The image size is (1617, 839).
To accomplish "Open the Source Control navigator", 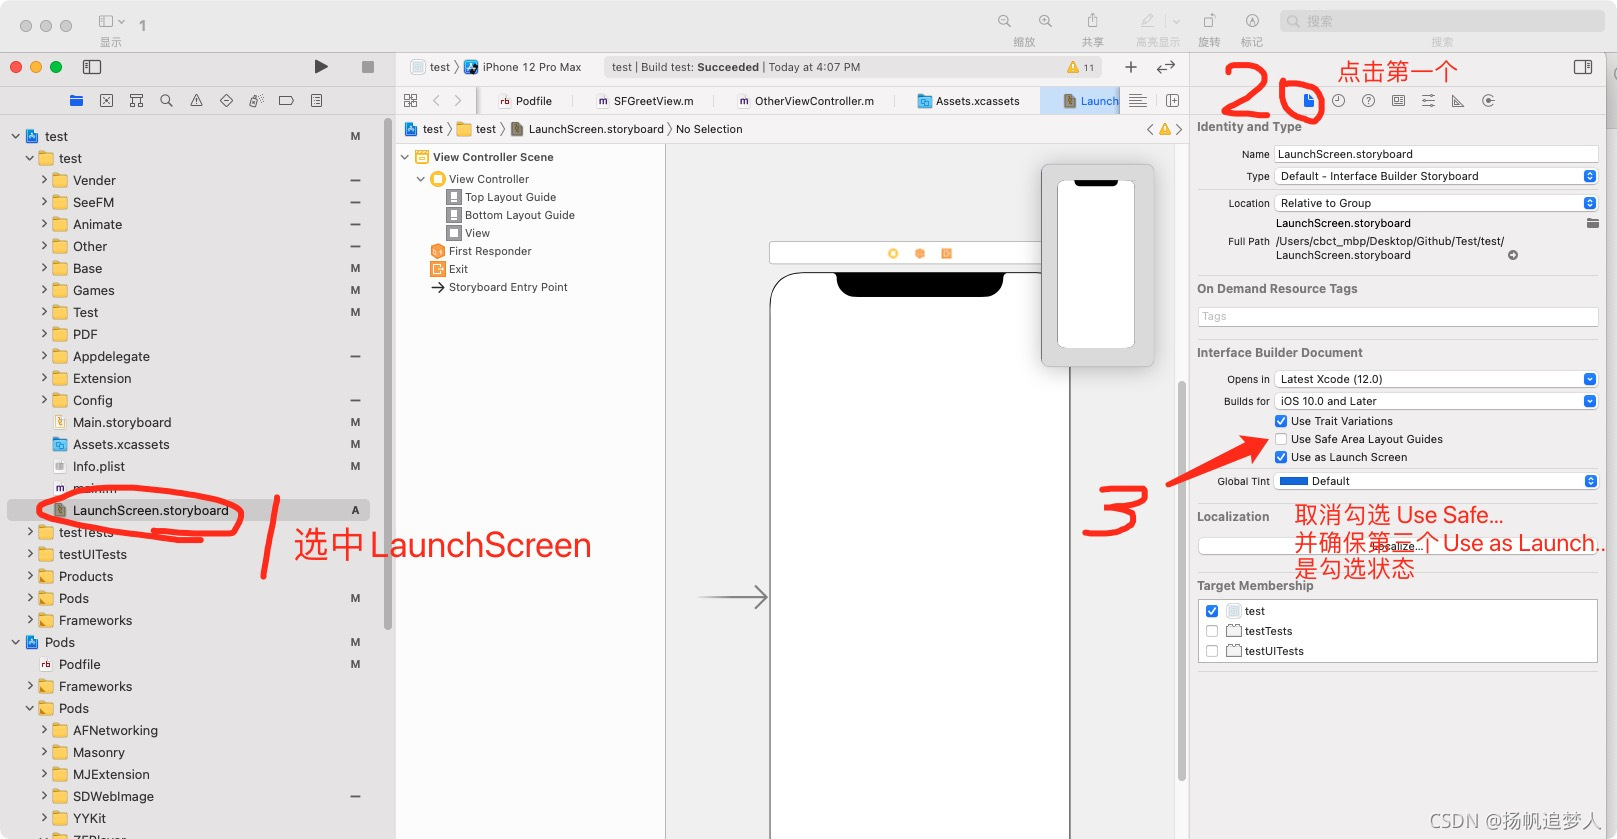I will (x=107, y=100).
